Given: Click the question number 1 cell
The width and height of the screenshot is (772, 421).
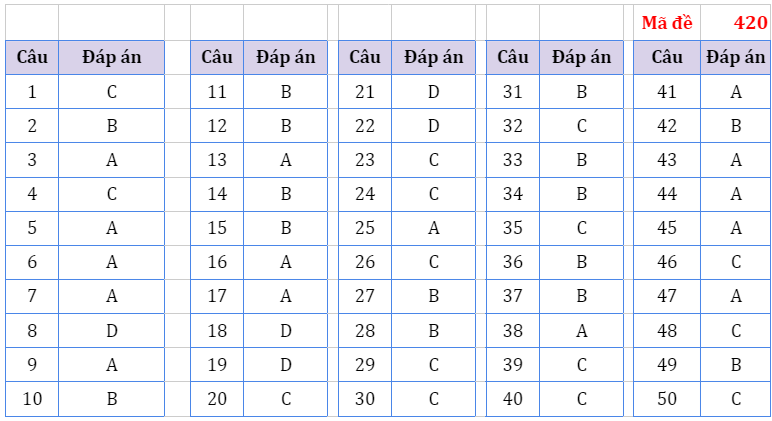Looking at the screenshot, I should (x=32, y=92).
